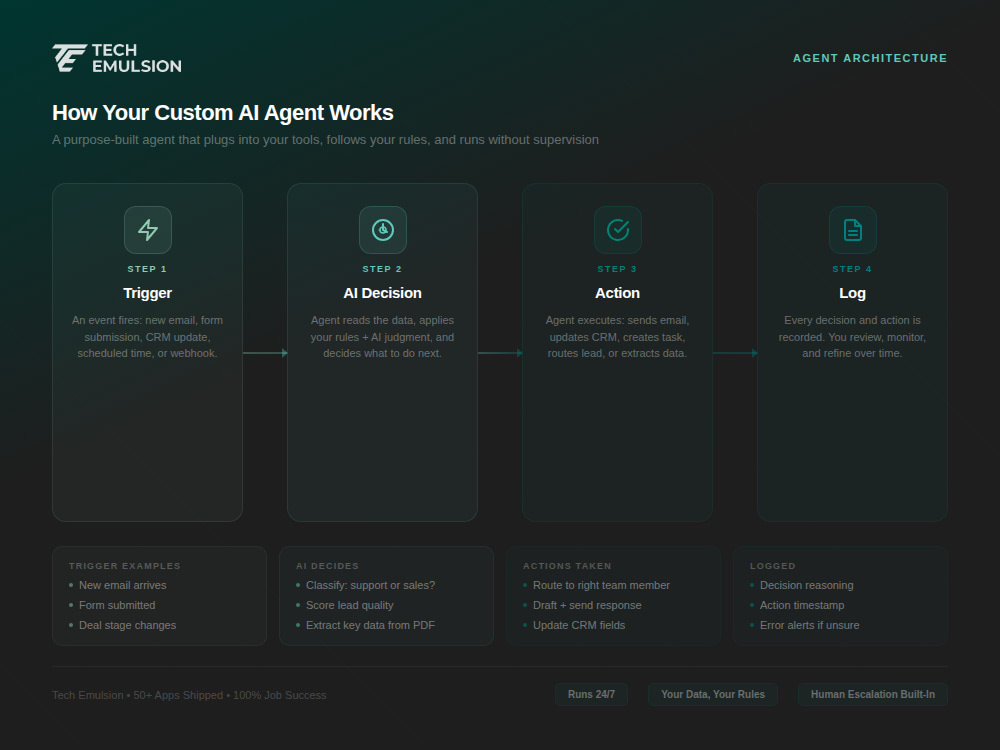Click the Form submitted item
The height and width of the screenshot is (750, 1000).
coord(117,605)
